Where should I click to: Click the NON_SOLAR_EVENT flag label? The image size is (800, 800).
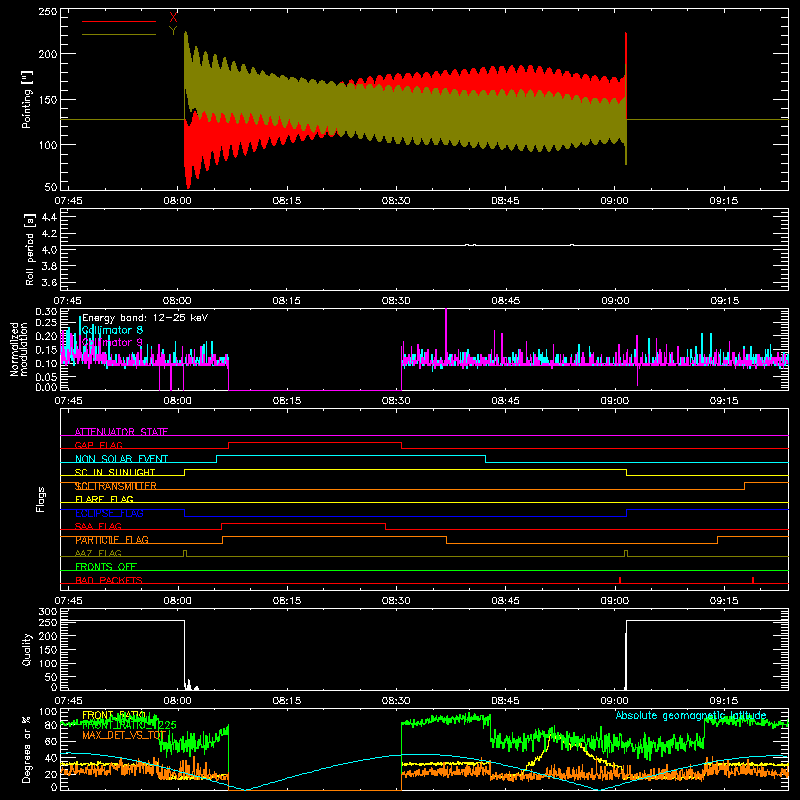[x=121, y=459]
